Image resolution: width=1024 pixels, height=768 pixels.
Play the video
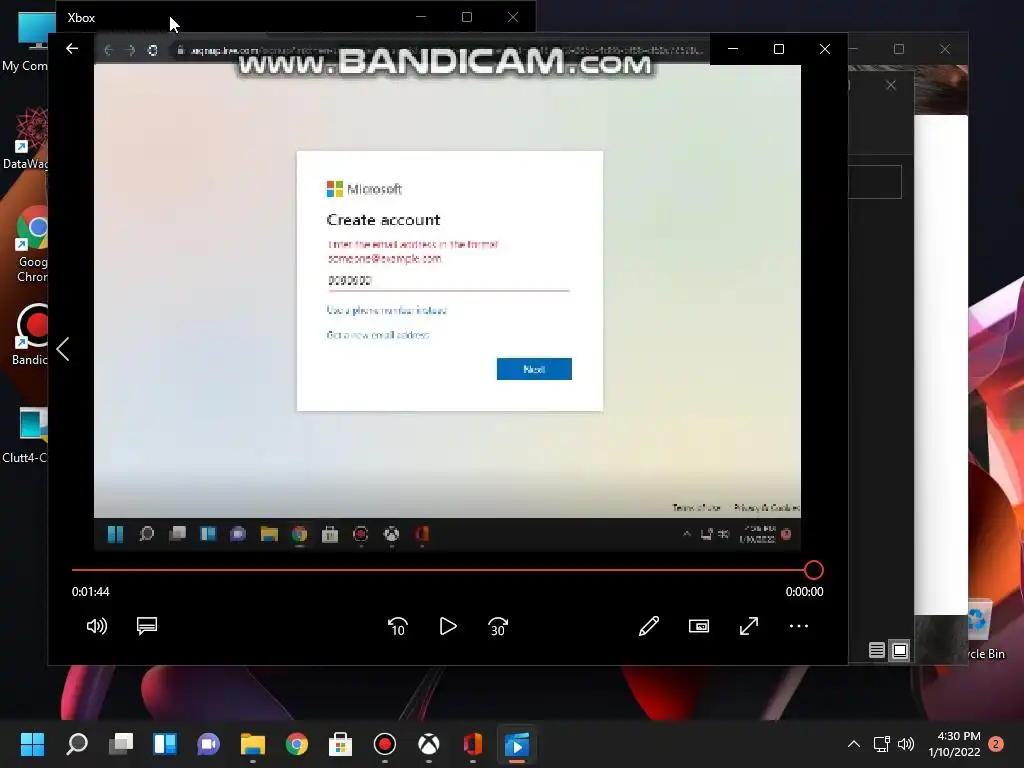(x=448, y=626)
